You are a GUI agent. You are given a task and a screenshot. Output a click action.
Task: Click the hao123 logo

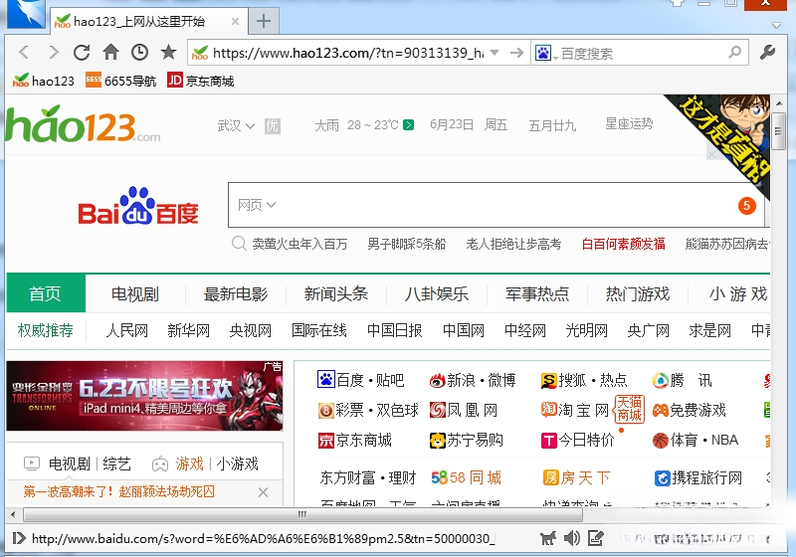click(x=83, y=124)
